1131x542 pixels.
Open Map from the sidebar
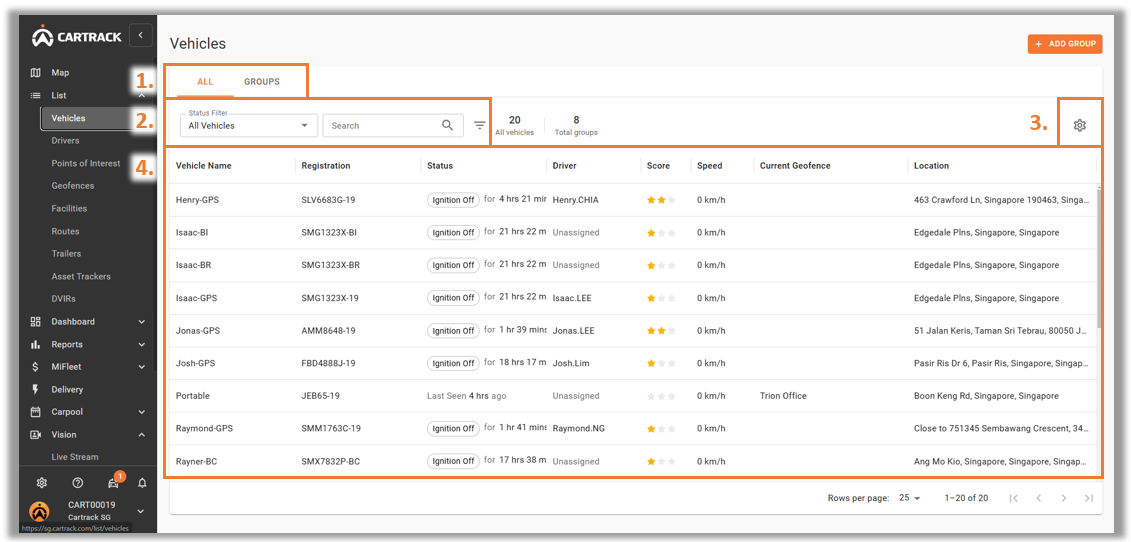(x=60, y=73)
